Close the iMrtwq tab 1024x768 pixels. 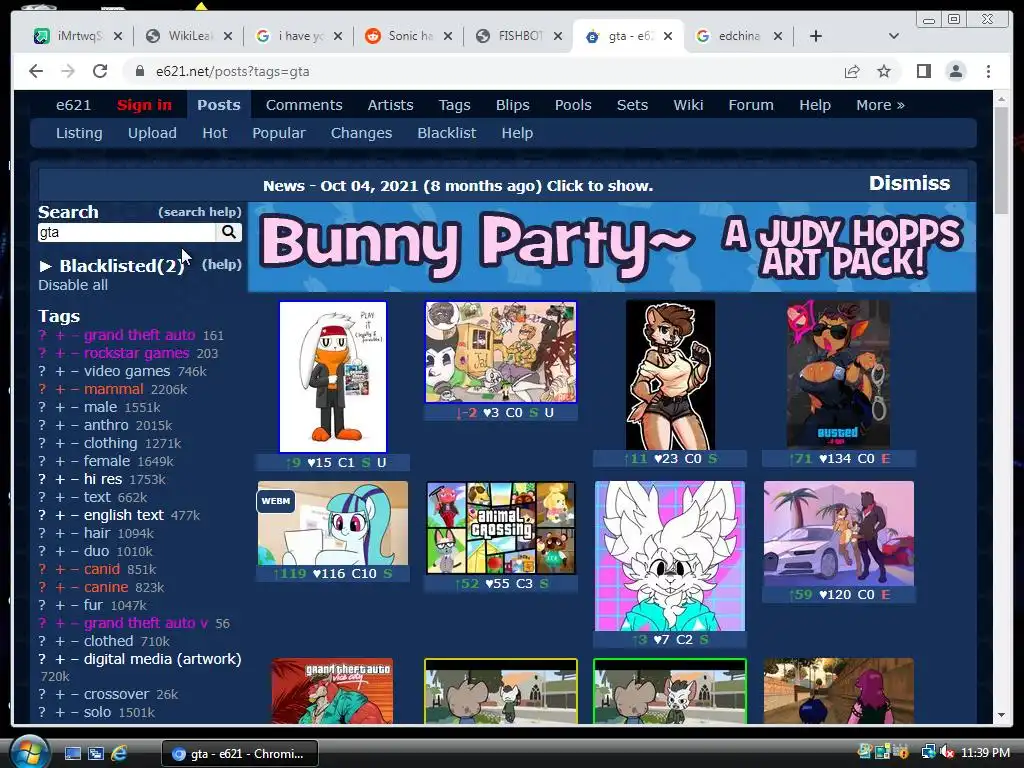[x=118, y=37]
